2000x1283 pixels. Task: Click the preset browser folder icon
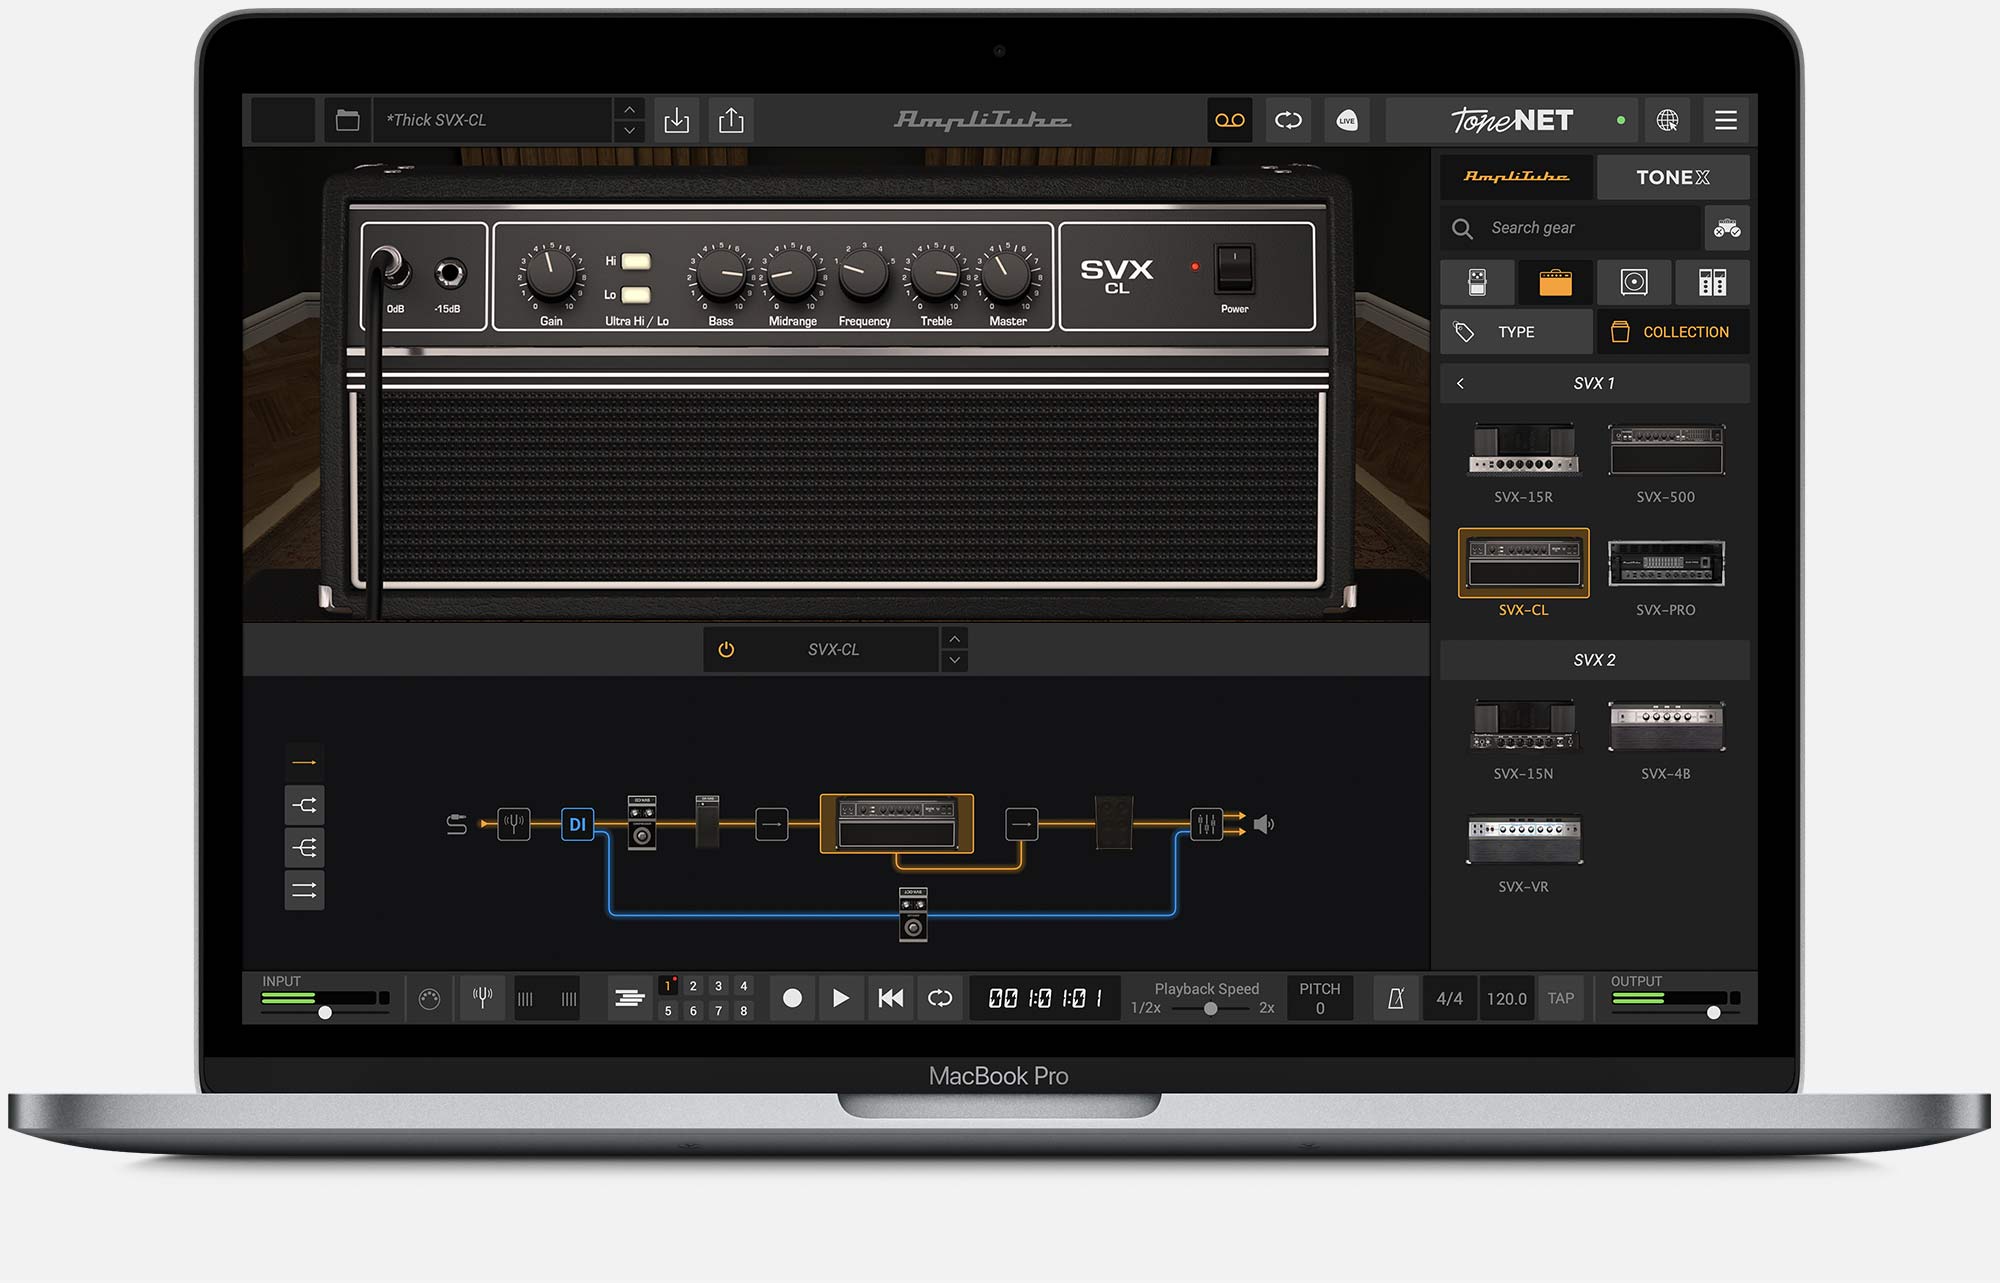tap(347, 120)
